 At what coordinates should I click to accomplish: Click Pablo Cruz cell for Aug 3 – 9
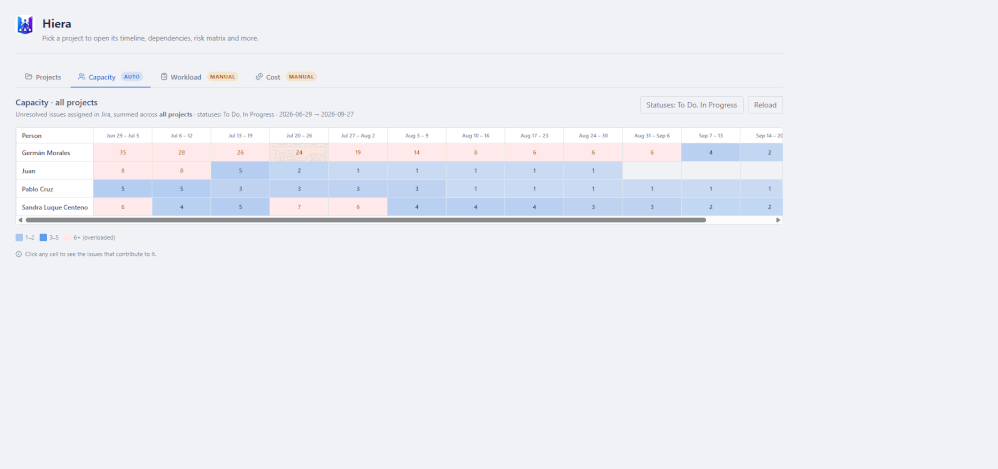[416, 189]
